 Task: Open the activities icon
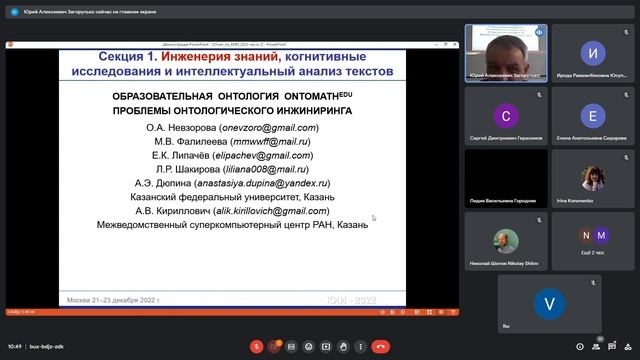tap(628, 347)
